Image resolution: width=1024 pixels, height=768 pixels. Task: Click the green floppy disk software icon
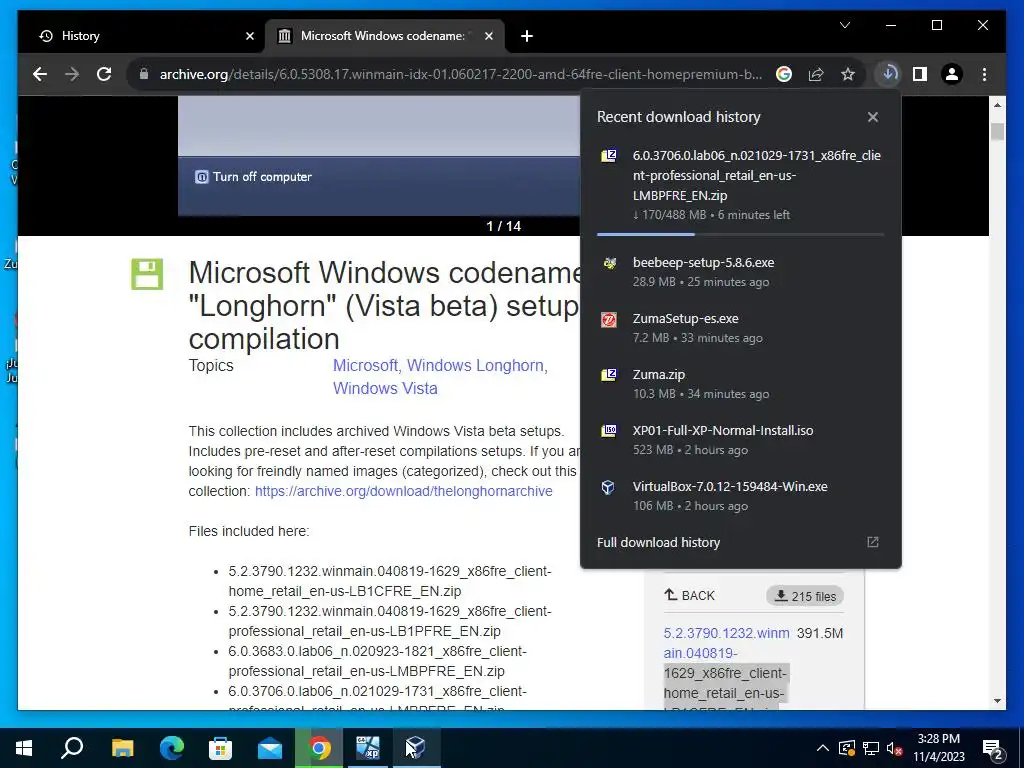(x=147, y=274)
